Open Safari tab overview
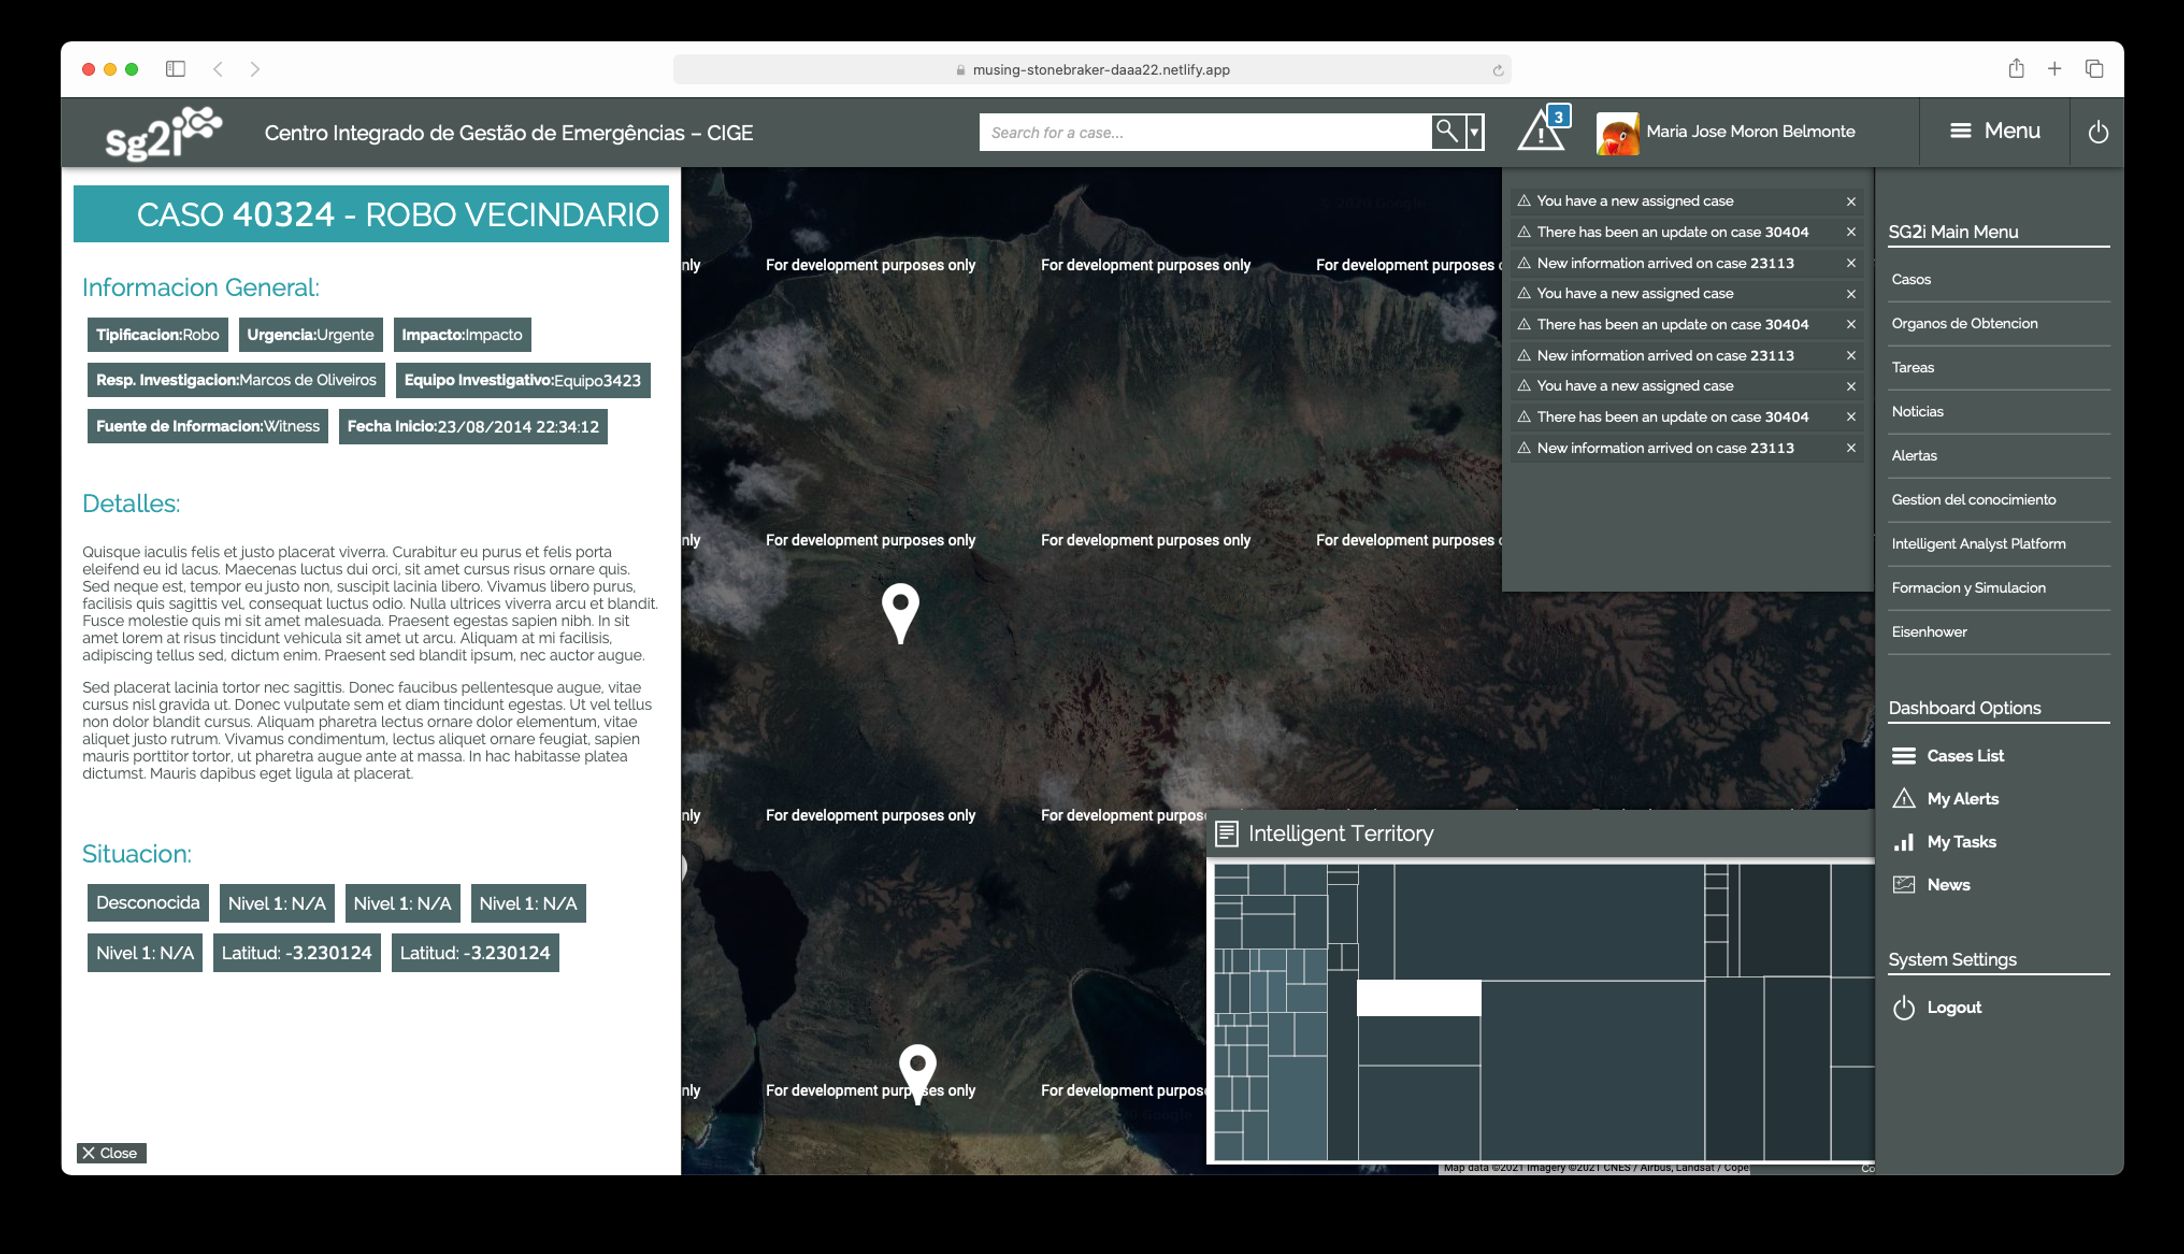 (x=2094, y=69)
